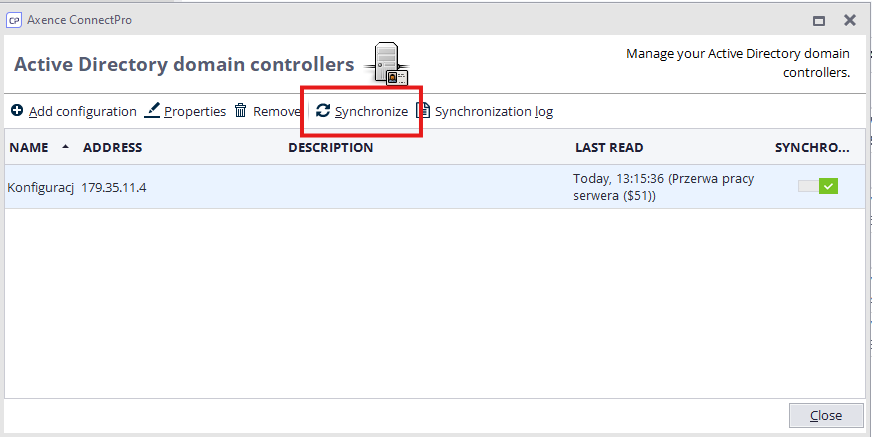
Task: Click the Synchronization log document icon
Action: coord(424,111)
